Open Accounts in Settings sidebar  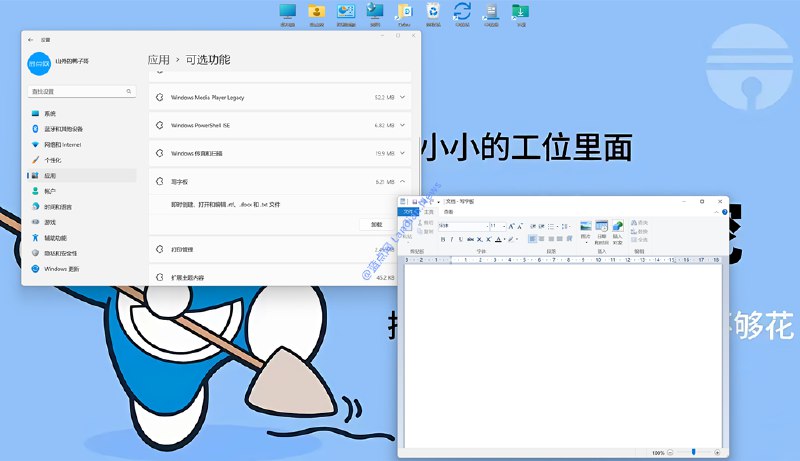pos(82,191)
